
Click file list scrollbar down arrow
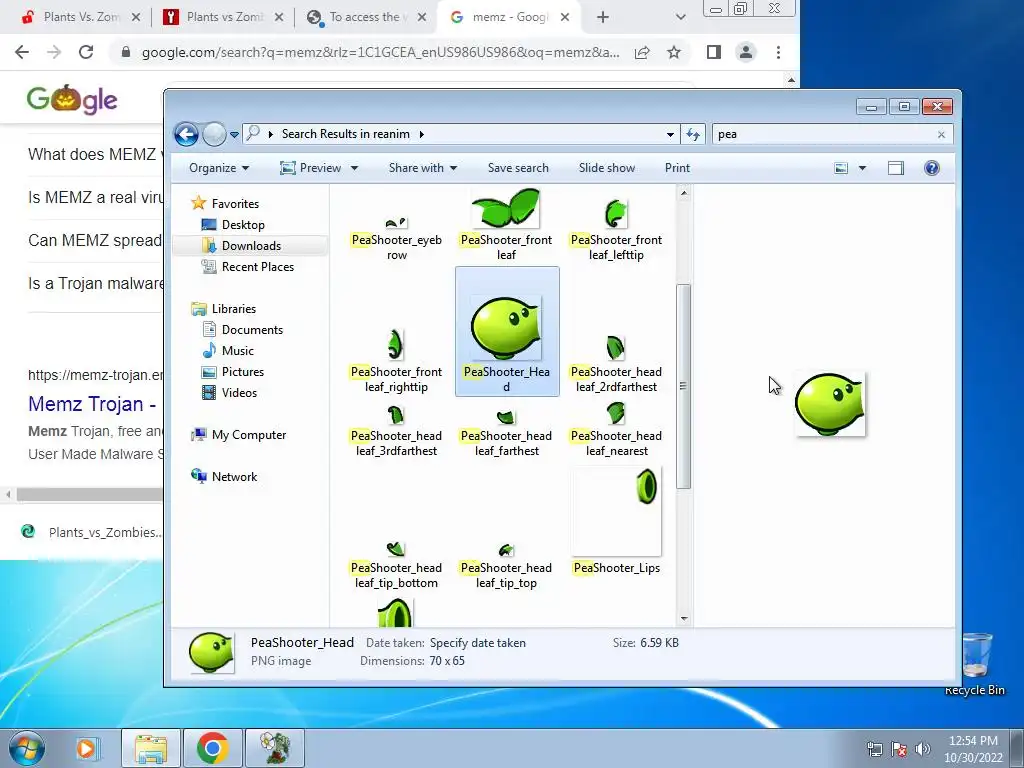click(x=684, y=618)
